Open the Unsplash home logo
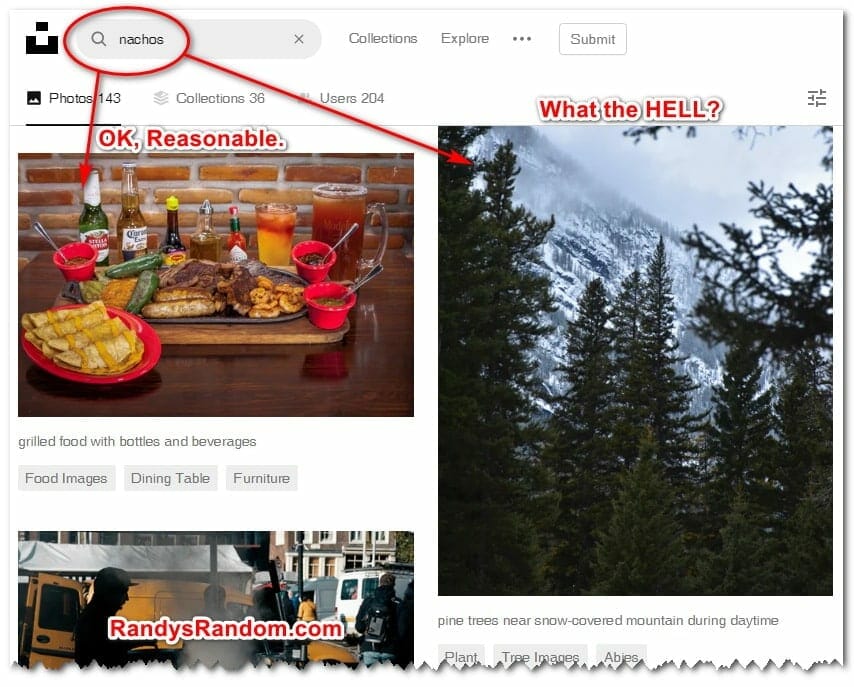This screenshot has width=854, height=687. point(42,38)
